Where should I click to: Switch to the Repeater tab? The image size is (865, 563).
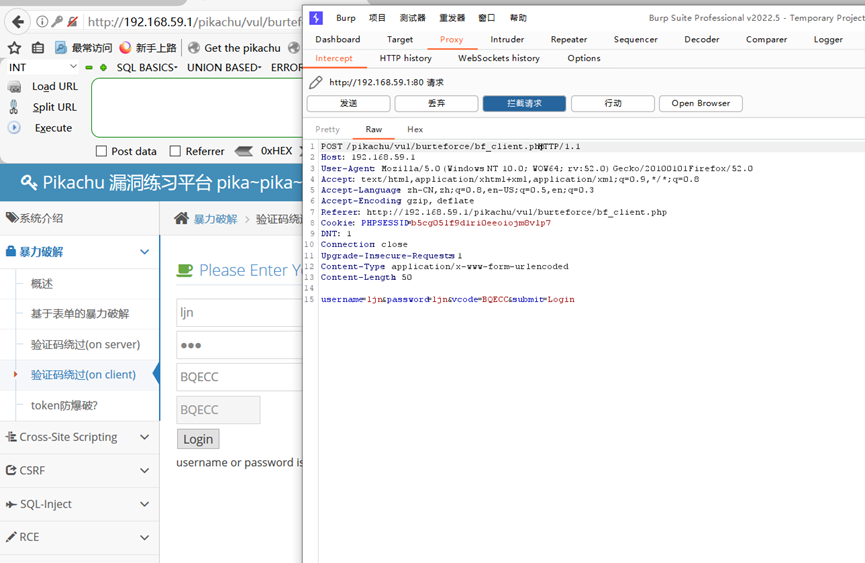coord(569,39)
